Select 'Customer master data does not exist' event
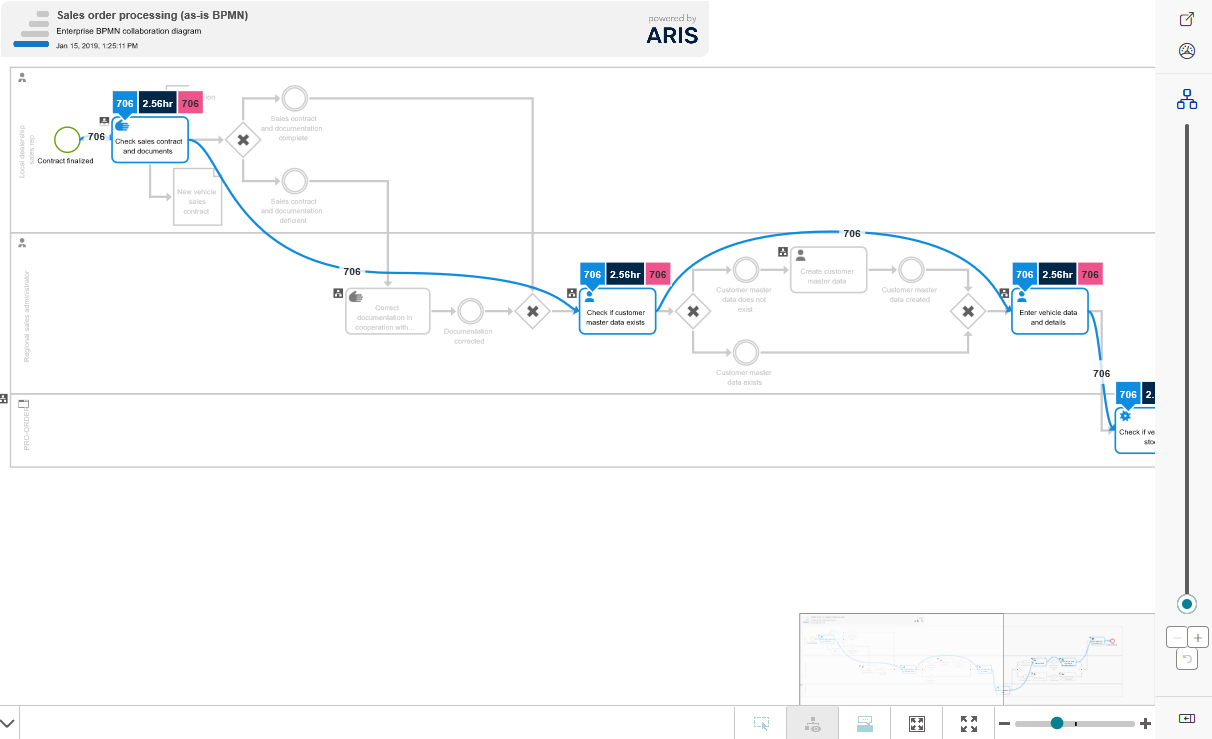Screen dimensions: 1212x739 click(x=744, y=269)
